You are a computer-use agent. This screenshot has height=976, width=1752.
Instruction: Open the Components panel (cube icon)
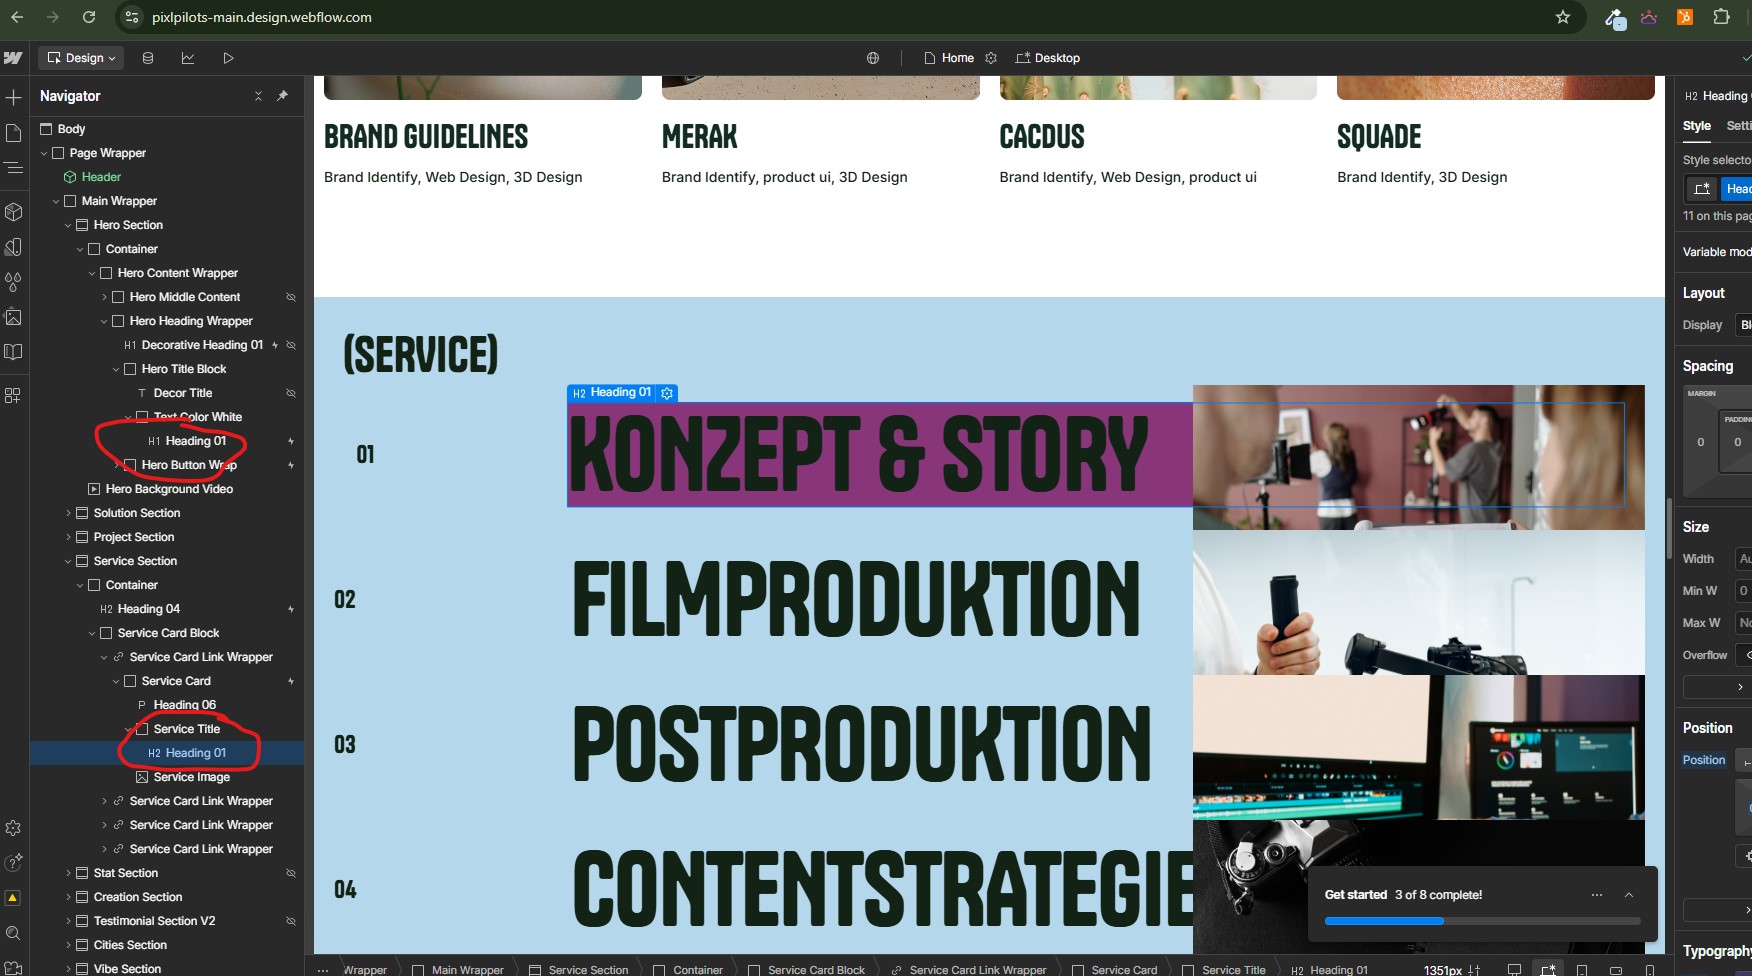pos(13,212)
